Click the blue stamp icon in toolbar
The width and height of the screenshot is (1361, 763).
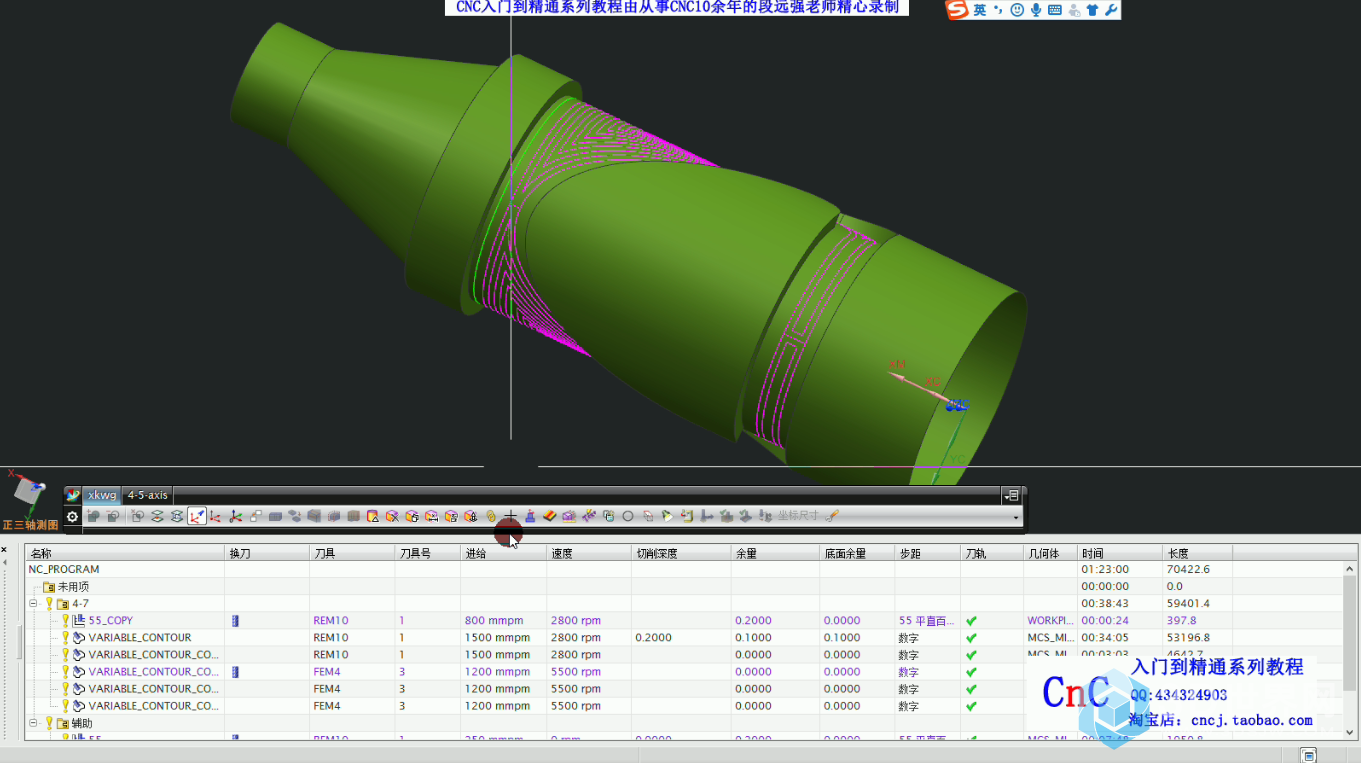point(530,516)
